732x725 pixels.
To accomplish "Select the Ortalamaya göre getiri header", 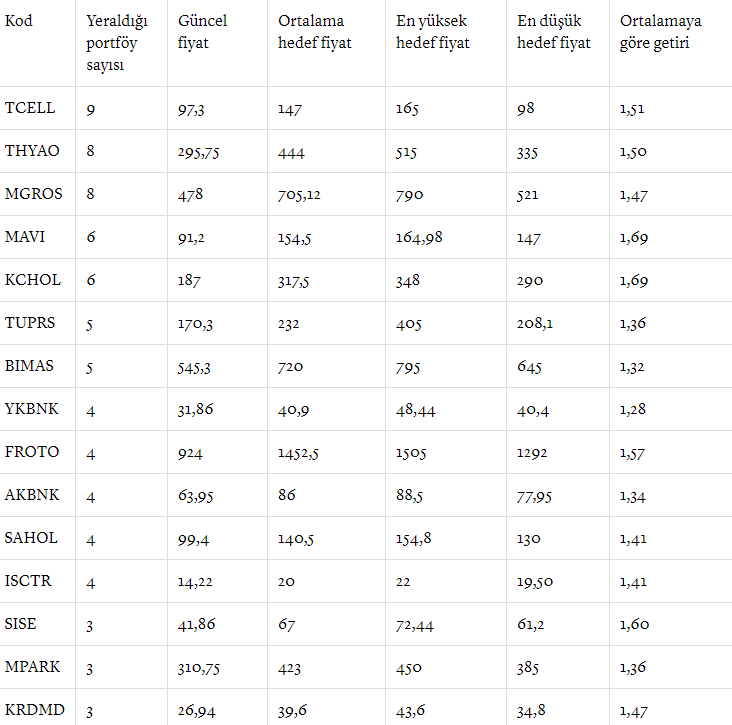I will pyautogui.click(x=660, y=32).
